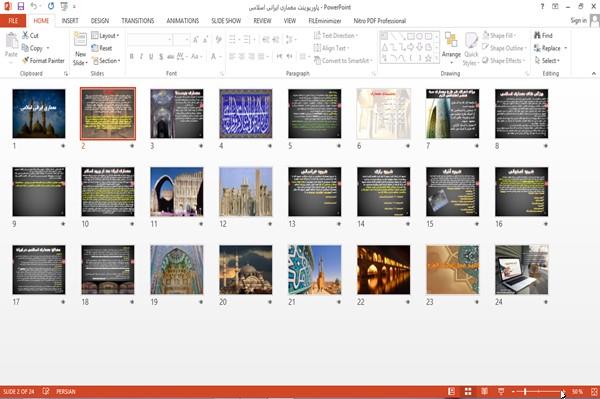Collapse the ribbon with the arrow
The height and width of the screenshot is (399, 600).
click(593, 73)
